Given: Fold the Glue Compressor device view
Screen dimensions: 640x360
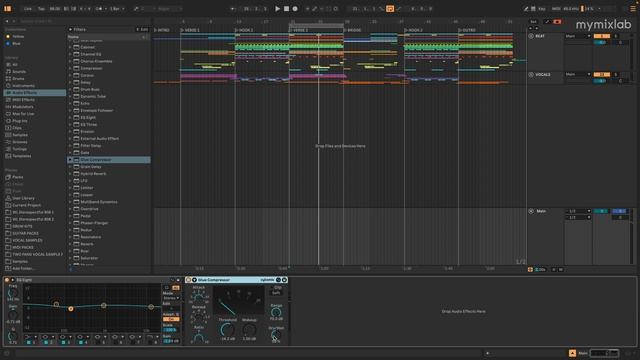Looking at the screenshot, I should pyautogui.click(x=194, y=280).
